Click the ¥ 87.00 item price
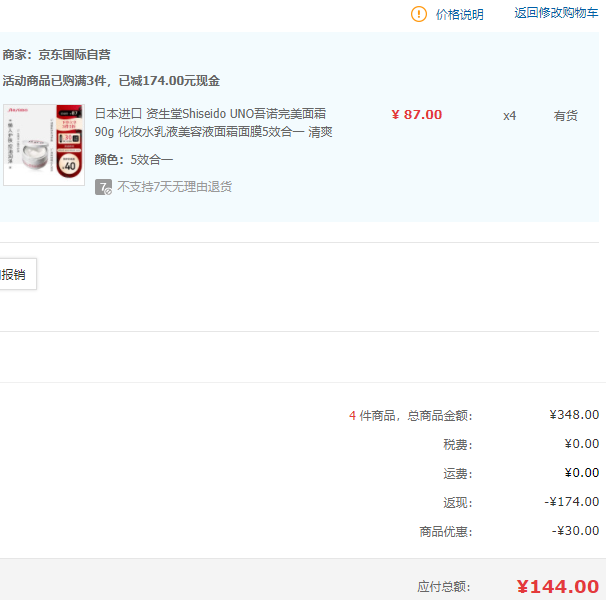The image size is (606, 600). [x=417, y=115]
